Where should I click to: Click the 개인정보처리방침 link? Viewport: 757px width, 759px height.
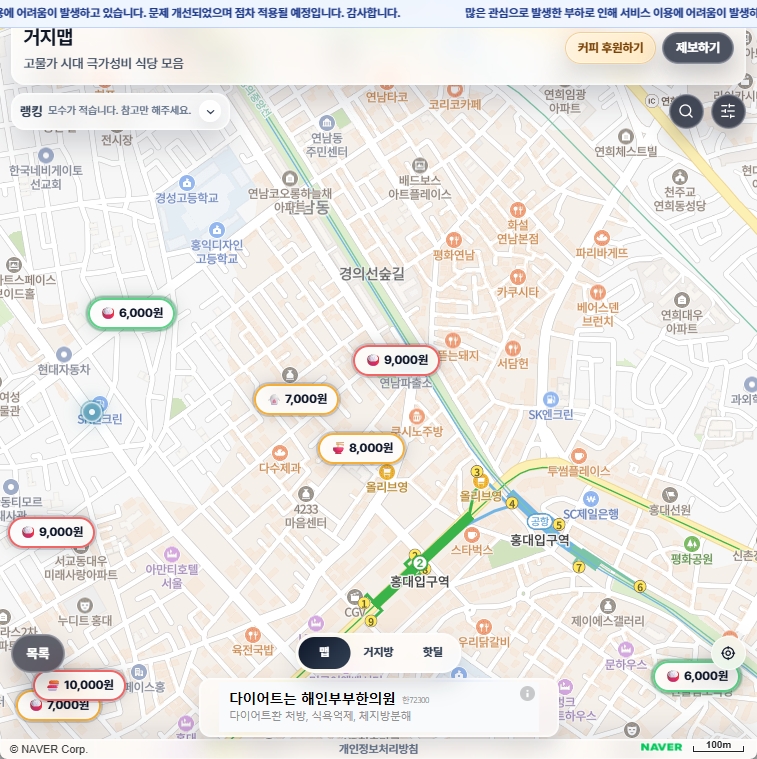click(378, 749)
